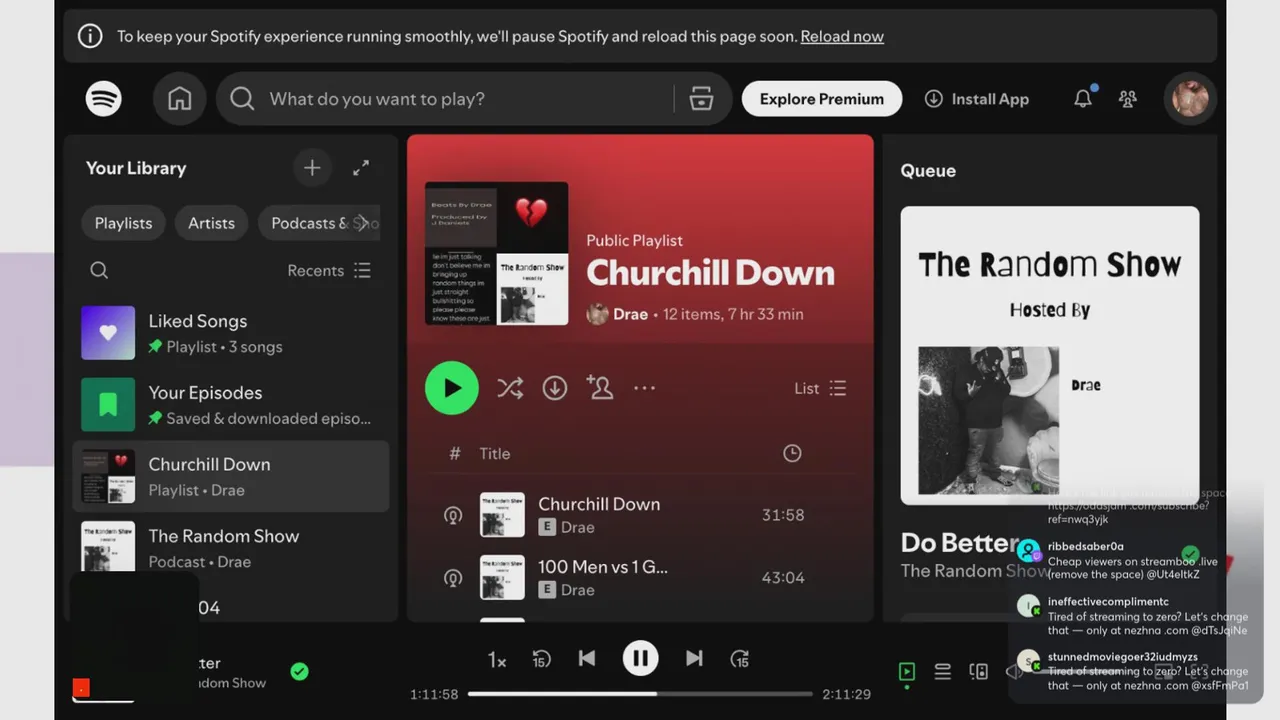
Task: Toggle saved check for Do Better
Action: [299, 672]
